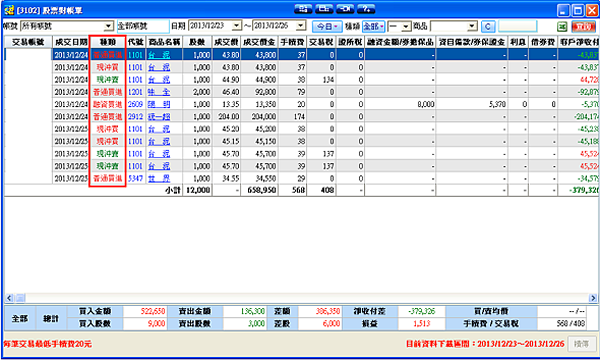This screenshot has width=600, height=360.
Task: Open the end date 2013/12/26 picker
Action: [x=301, y=26]
